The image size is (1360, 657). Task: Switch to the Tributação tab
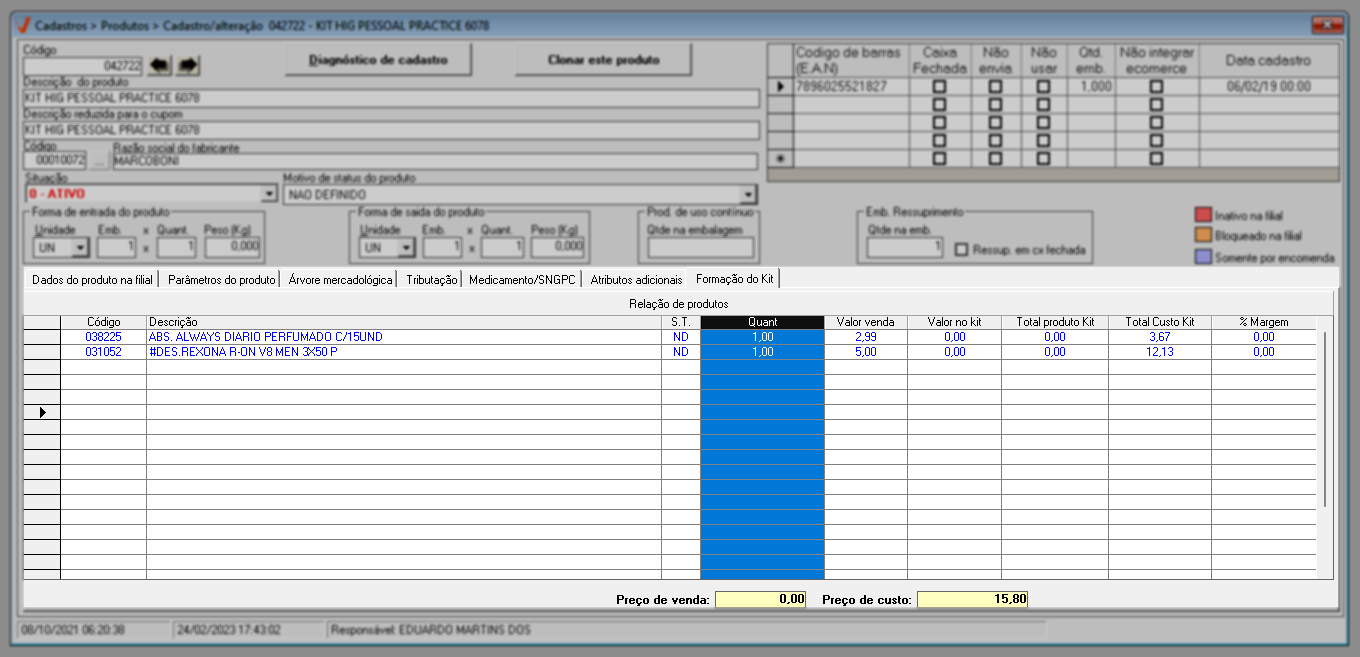432,280
